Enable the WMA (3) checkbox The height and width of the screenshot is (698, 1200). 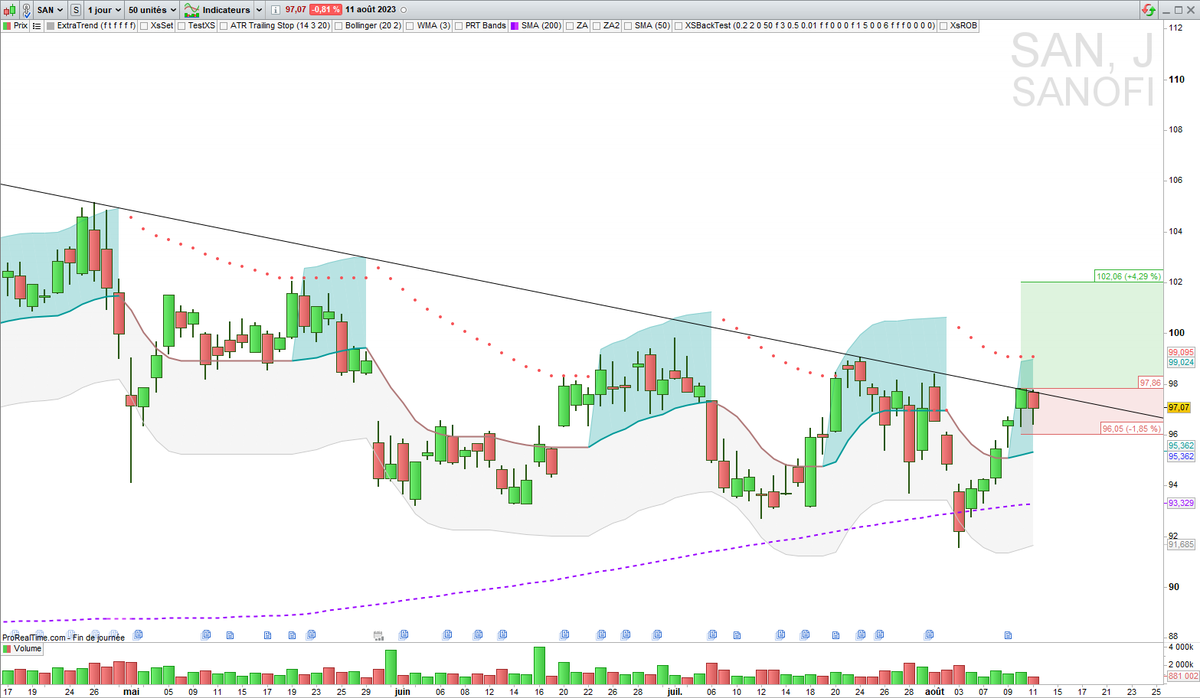pos(410,25)
